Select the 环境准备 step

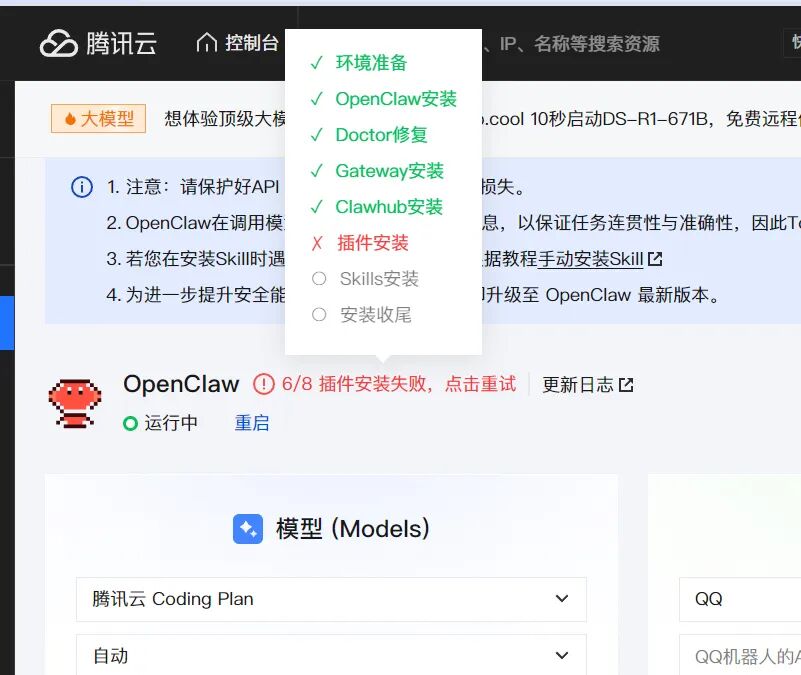[371, 63]
